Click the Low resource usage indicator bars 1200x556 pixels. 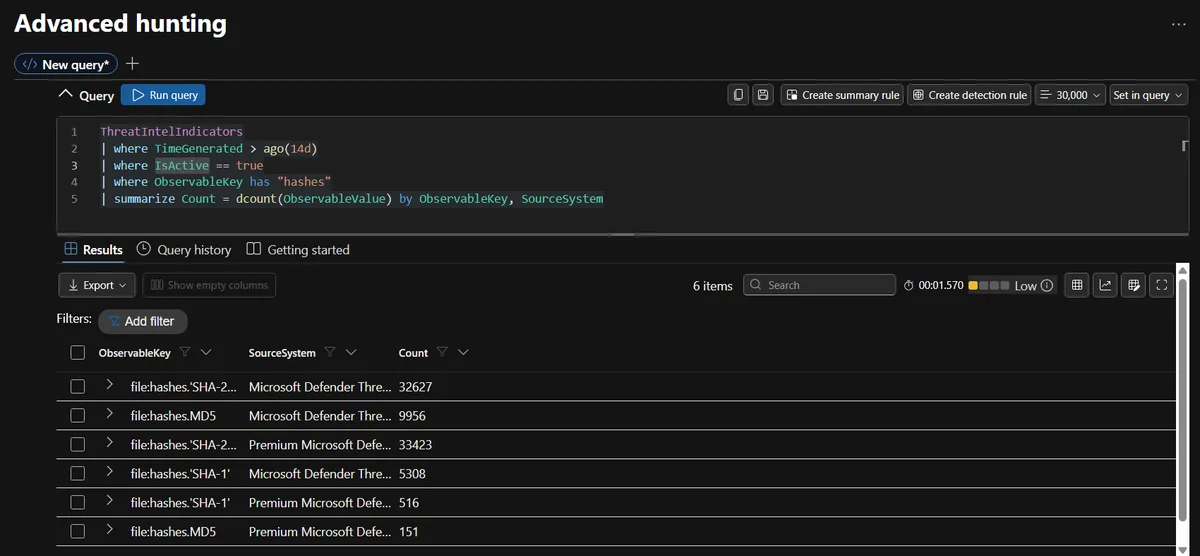[x=989, y=286]
